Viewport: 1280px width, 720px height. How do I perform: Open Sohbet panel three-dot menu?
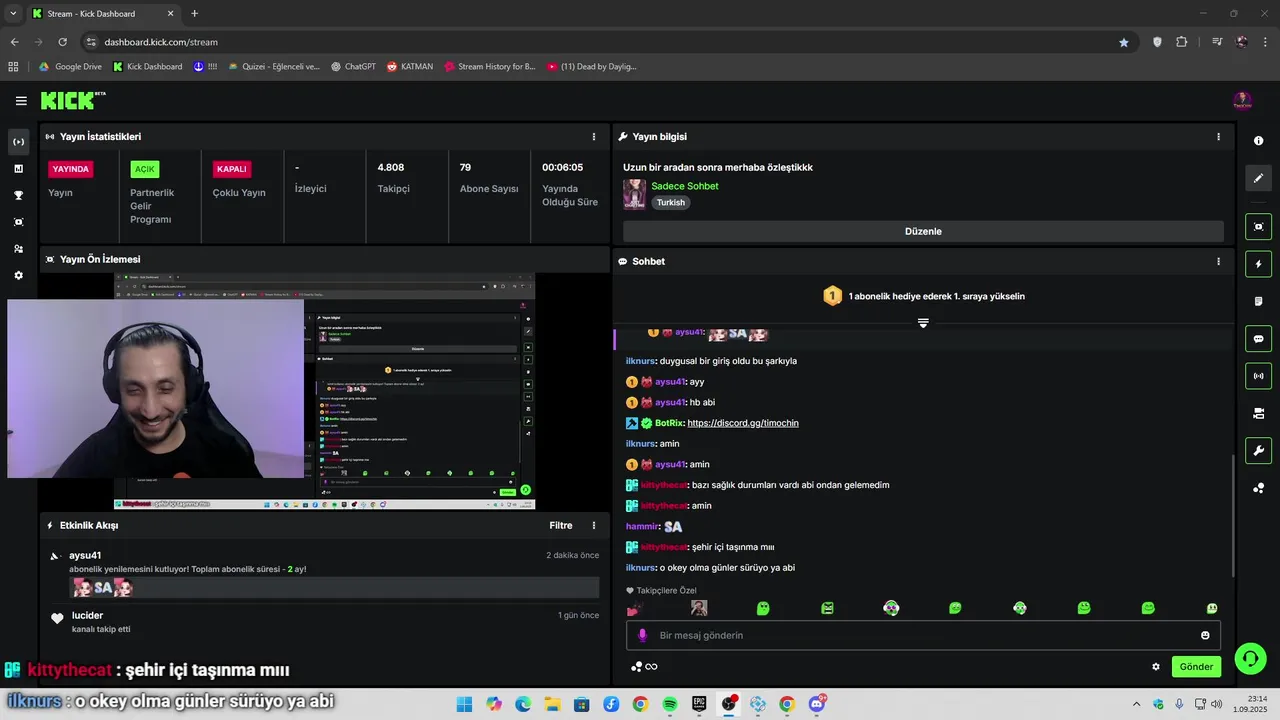(1218, 262)
